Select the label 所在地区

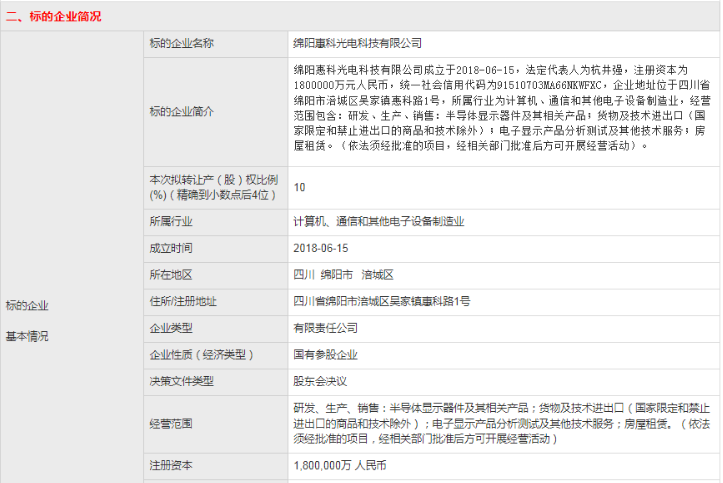(171, 275)
